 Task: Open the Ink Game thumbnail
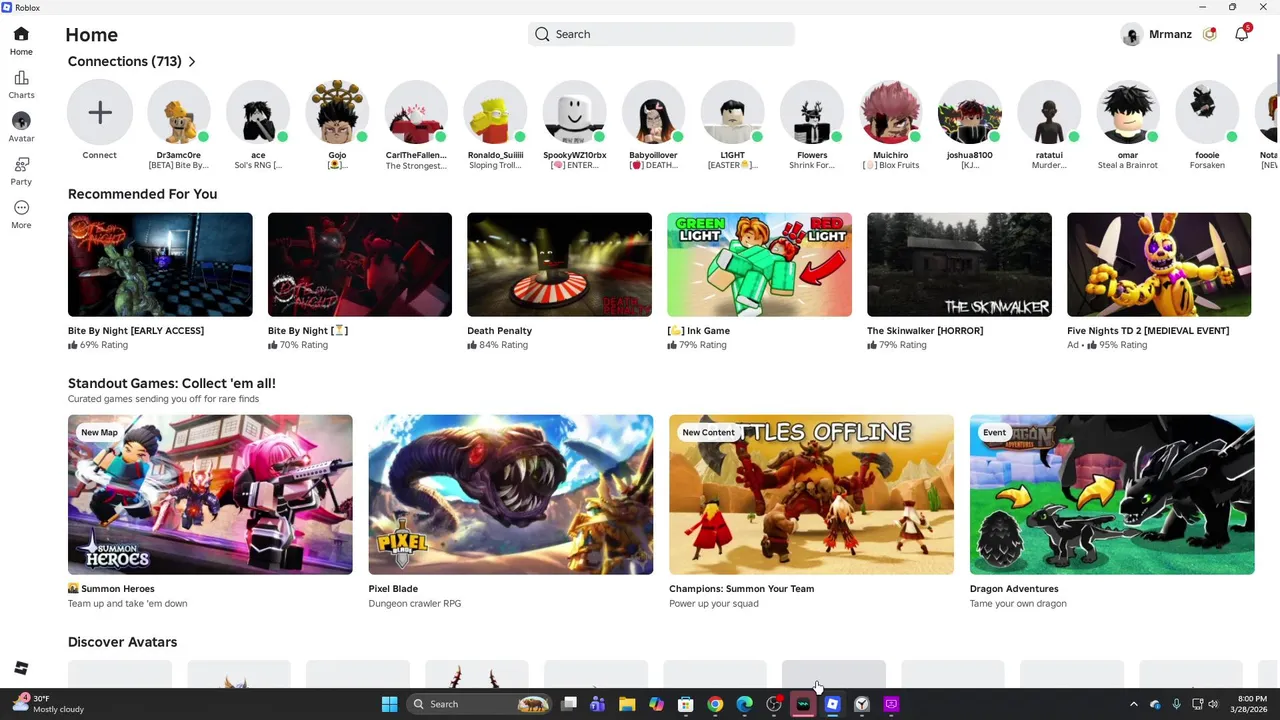tap(759, 264)
